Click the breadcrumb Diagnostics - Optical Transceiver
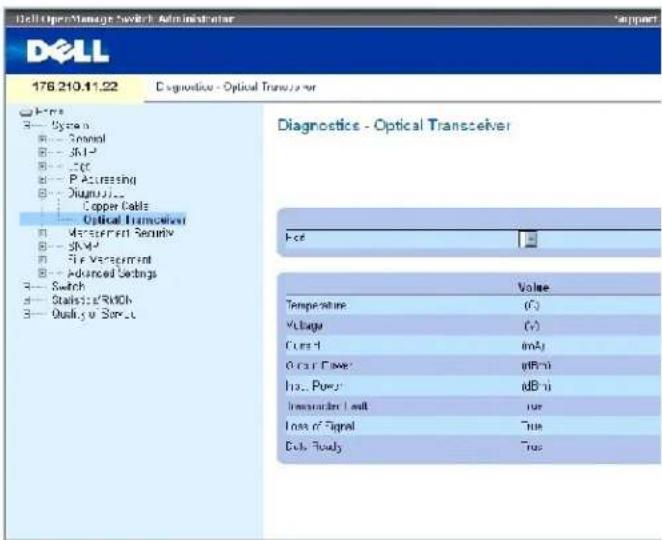The height and width of the screenshot is (540, 662). click(x=236, y=87)
